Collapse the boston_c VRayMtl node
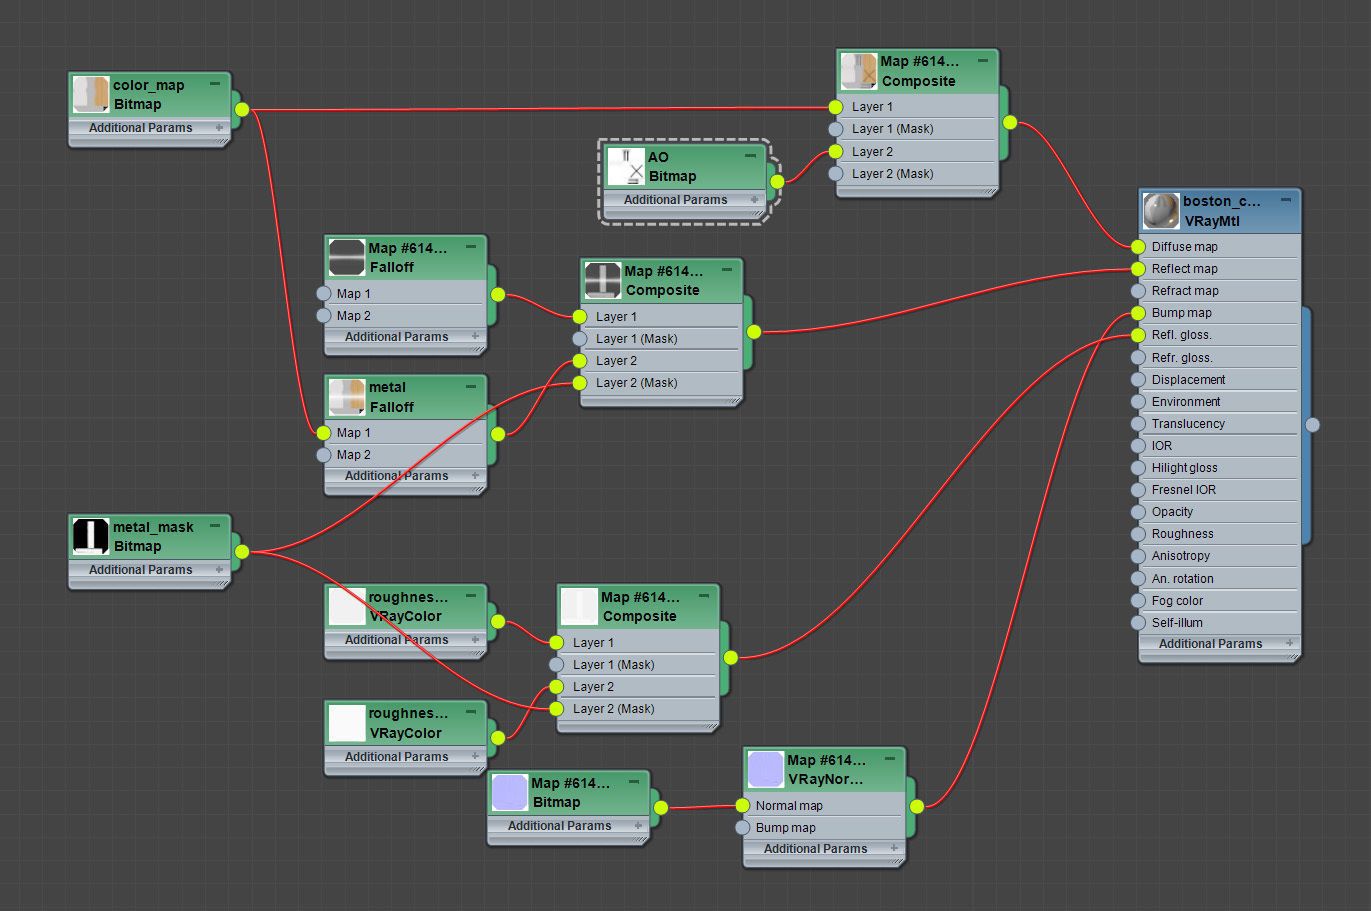This screenshot has width=1371, height=911. coord(1286,200)
